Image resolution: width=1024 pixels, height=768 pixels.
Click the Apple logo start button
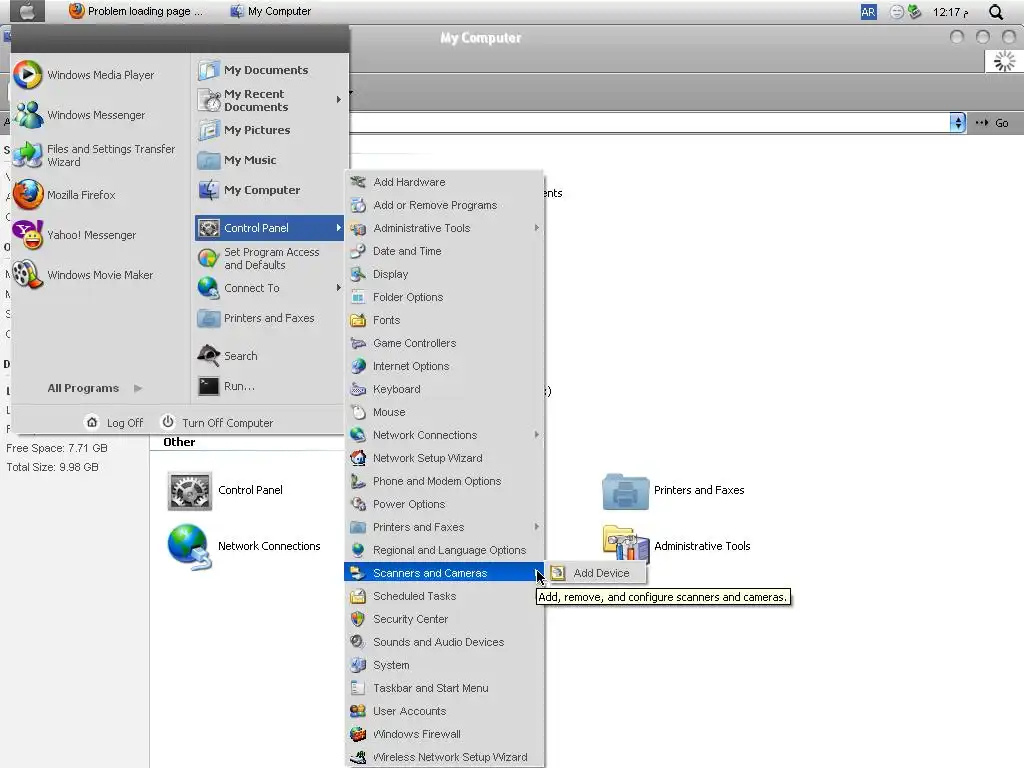(27, 11)
